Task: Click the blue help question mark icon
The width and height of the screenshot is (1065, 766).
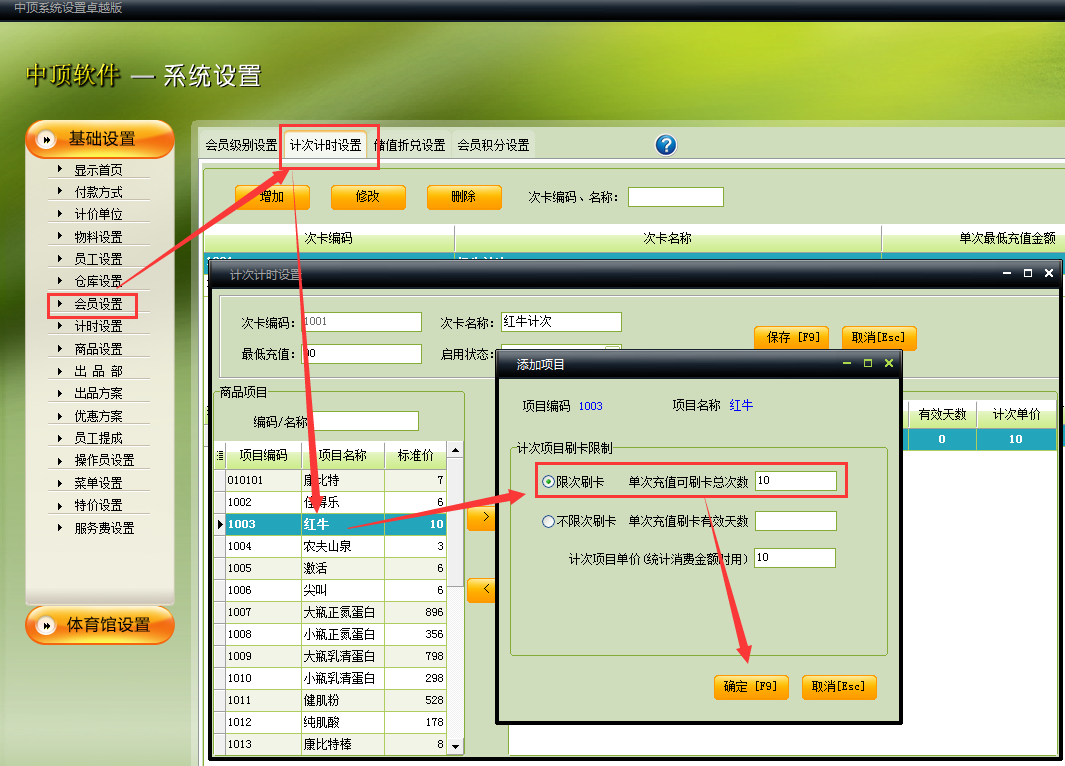Action: pos(666,145)
